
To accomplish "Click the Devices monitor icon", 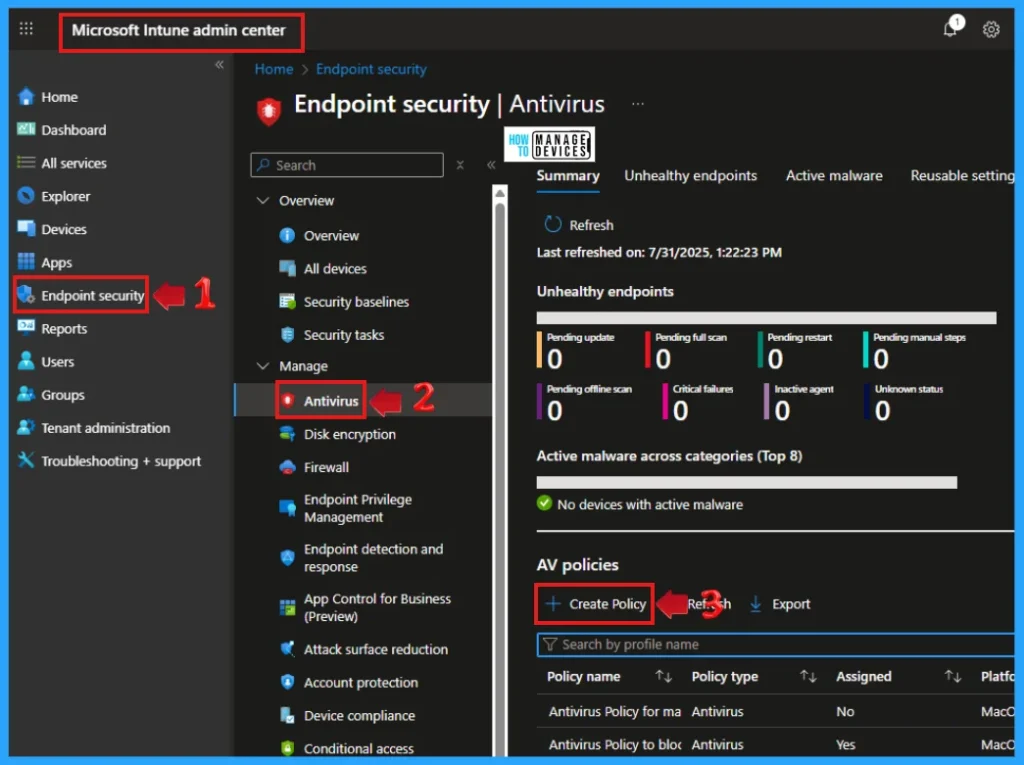I will [x=25, y=229].
